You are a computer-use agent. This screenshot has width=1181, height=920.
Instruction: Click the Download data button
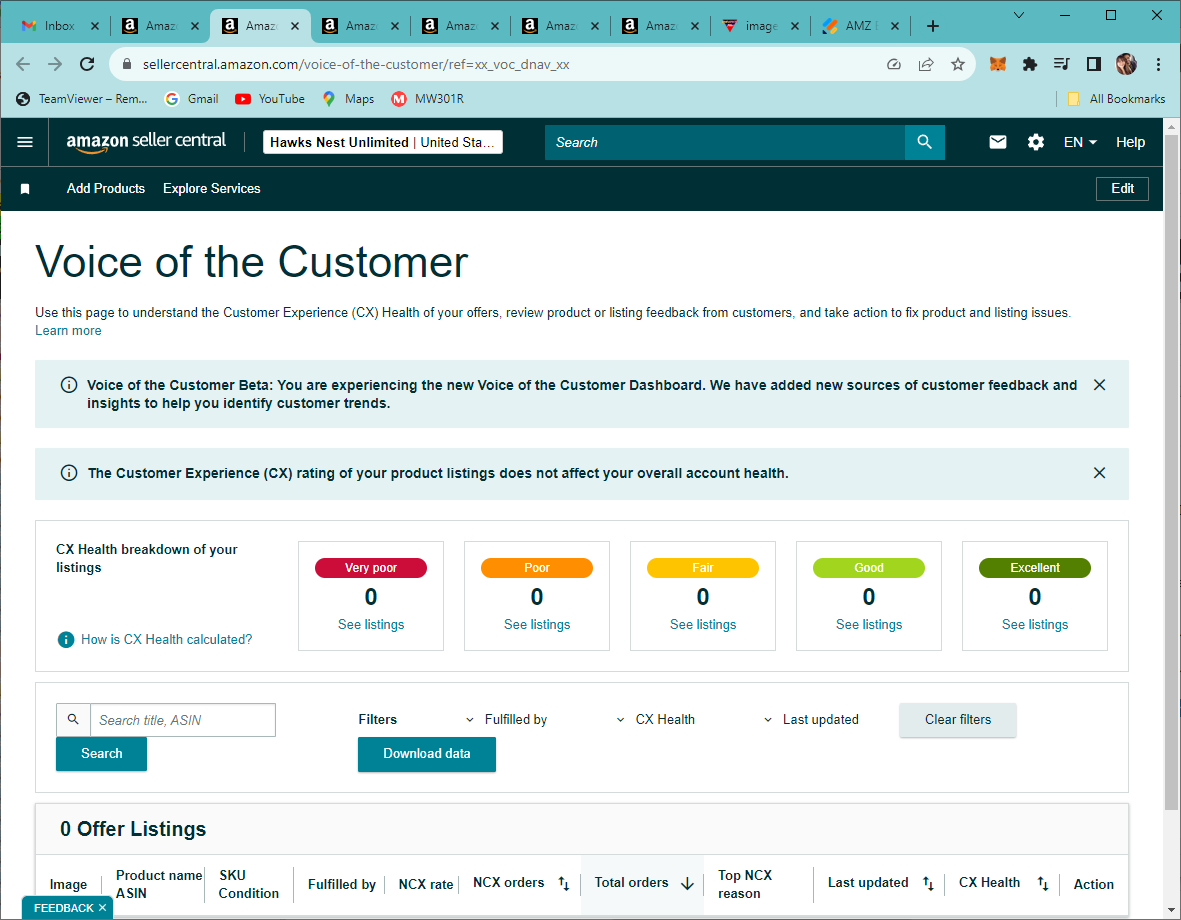(426, 753)
